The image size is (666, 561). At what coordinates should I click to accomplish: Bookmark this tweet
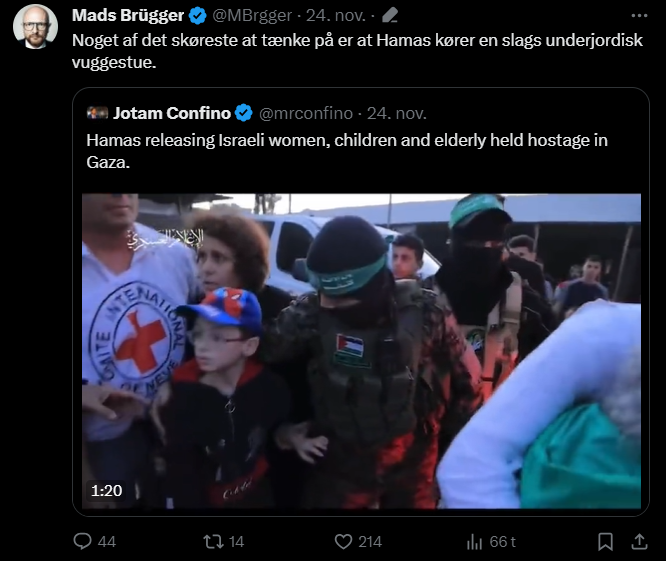tap(605, 541)
